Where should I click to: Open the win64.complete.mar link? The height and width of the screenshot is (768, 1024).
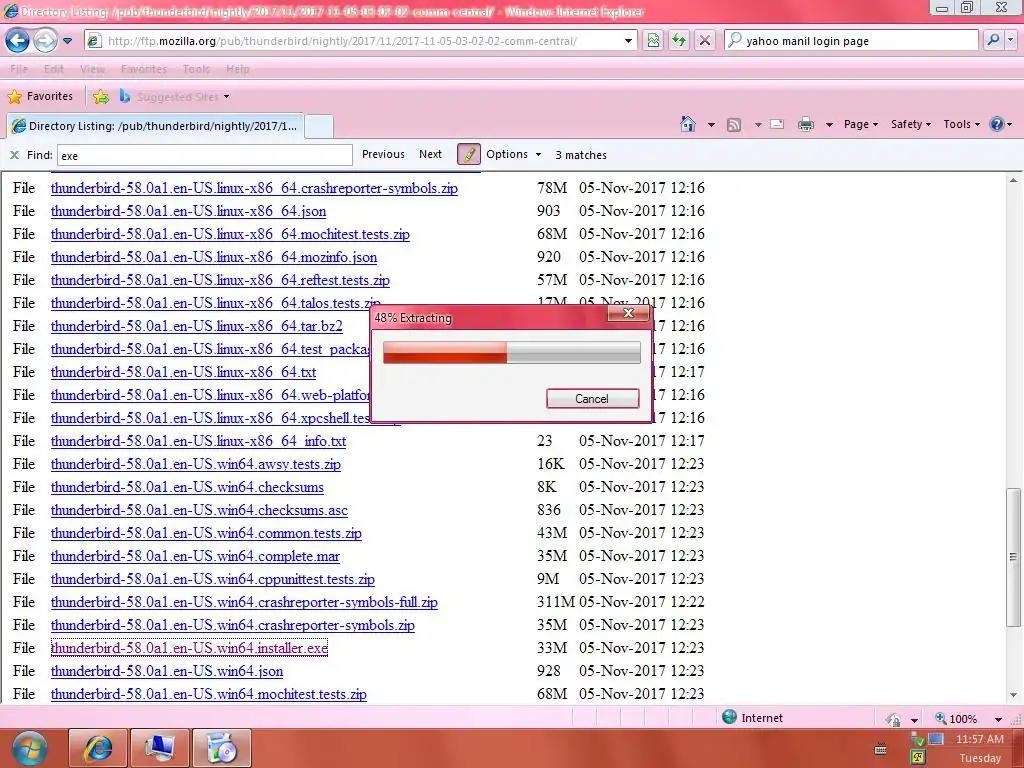point(195,556)
